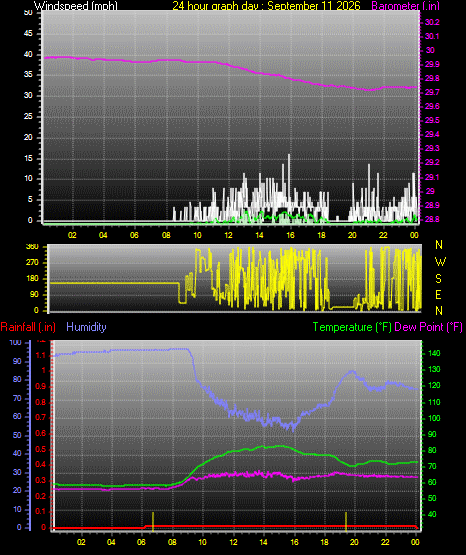
Task: Click the "Barometer (.in)" axis title
Action: (x=405, y=6)
